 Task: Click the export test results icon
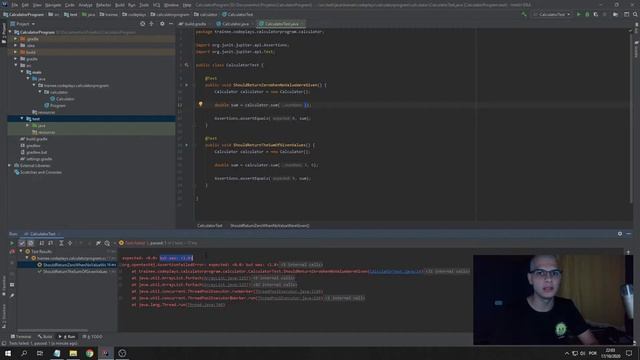click(x=98, y=243)
